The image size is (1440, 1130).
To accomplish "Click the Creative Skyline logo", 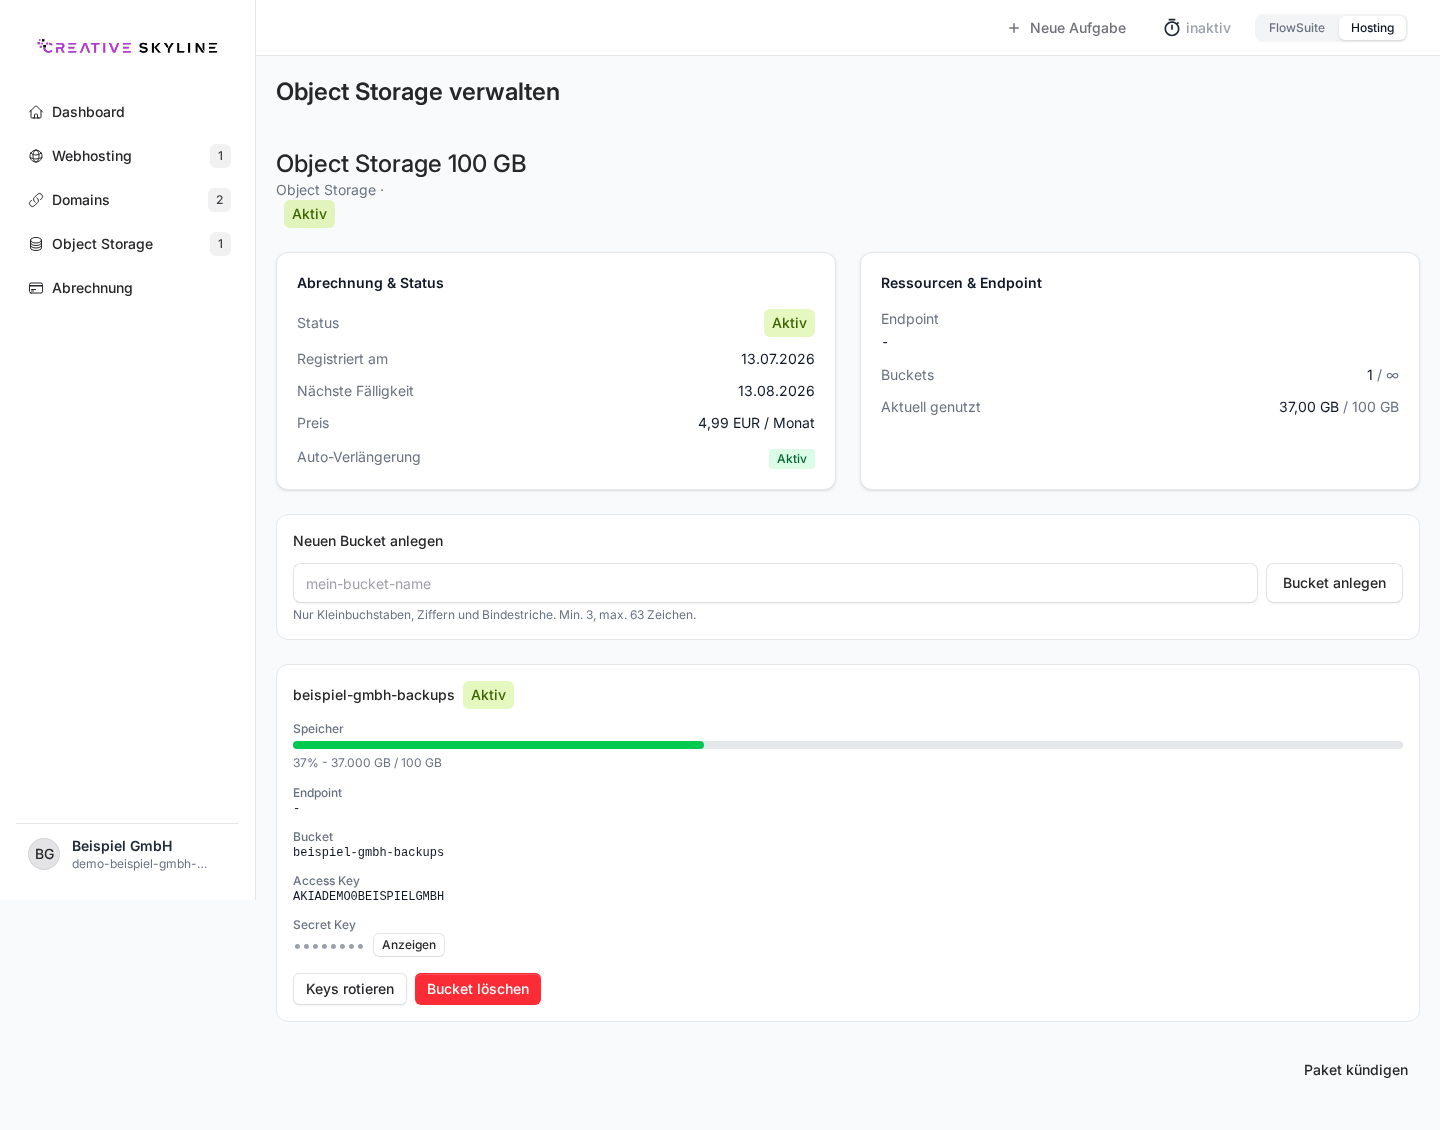I will click(x=127, y=47).
